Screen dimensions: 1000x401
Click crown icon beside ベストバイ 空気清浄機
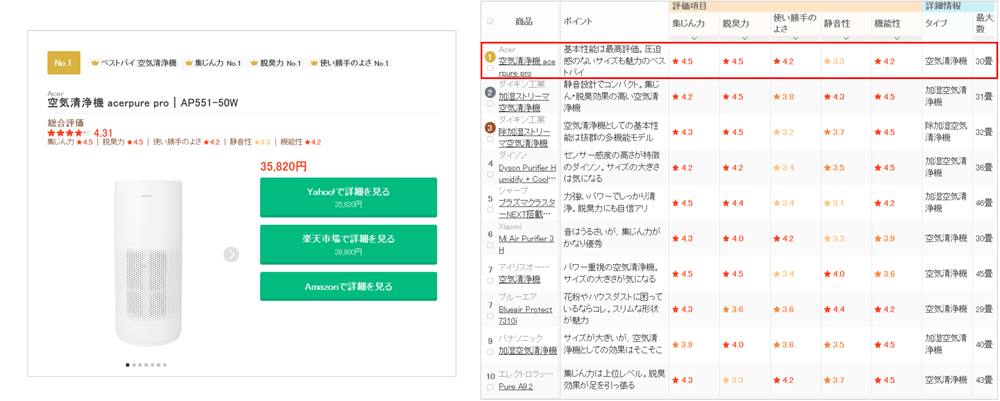[x=95, y=63]
